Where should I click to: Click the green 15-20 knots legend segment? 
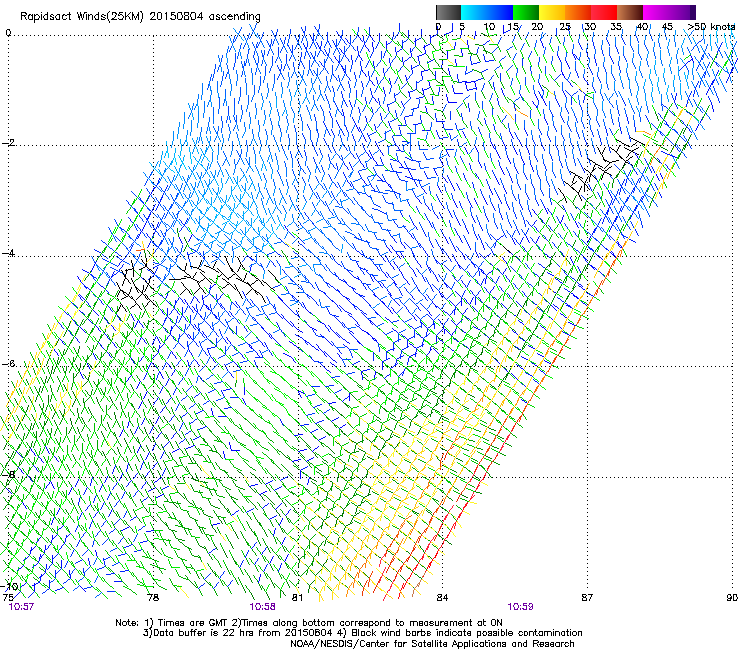(526, 12)
